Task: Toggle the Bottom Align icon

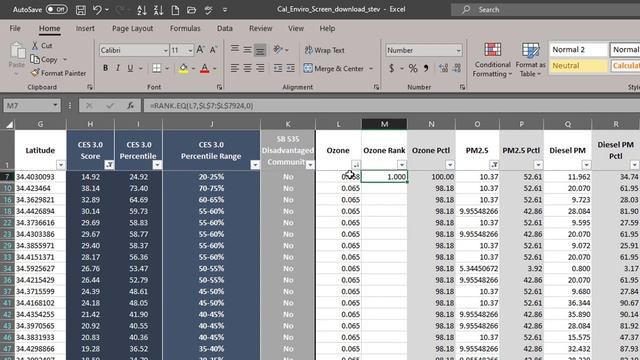Action: click(x=260, y=50)
